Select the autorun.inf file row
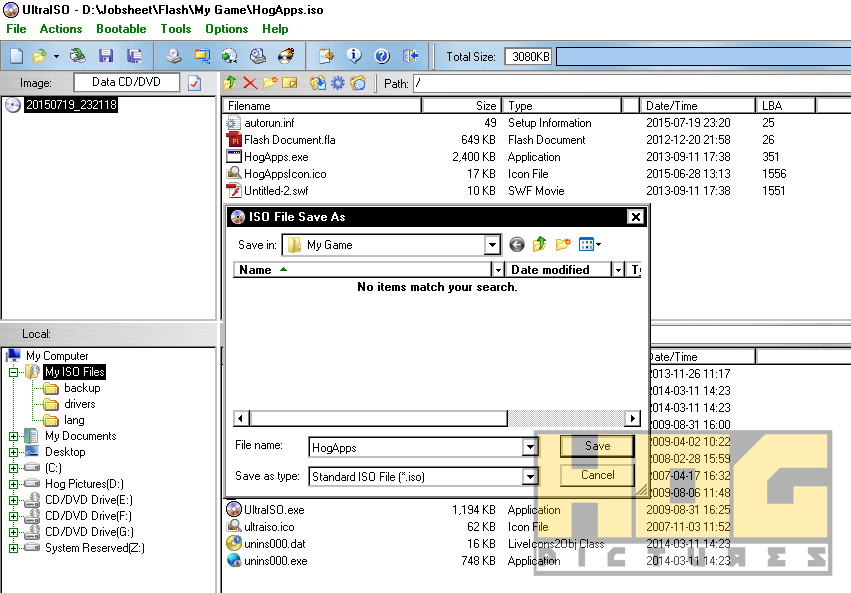This screenshot has width=851, height=593. 269,123
